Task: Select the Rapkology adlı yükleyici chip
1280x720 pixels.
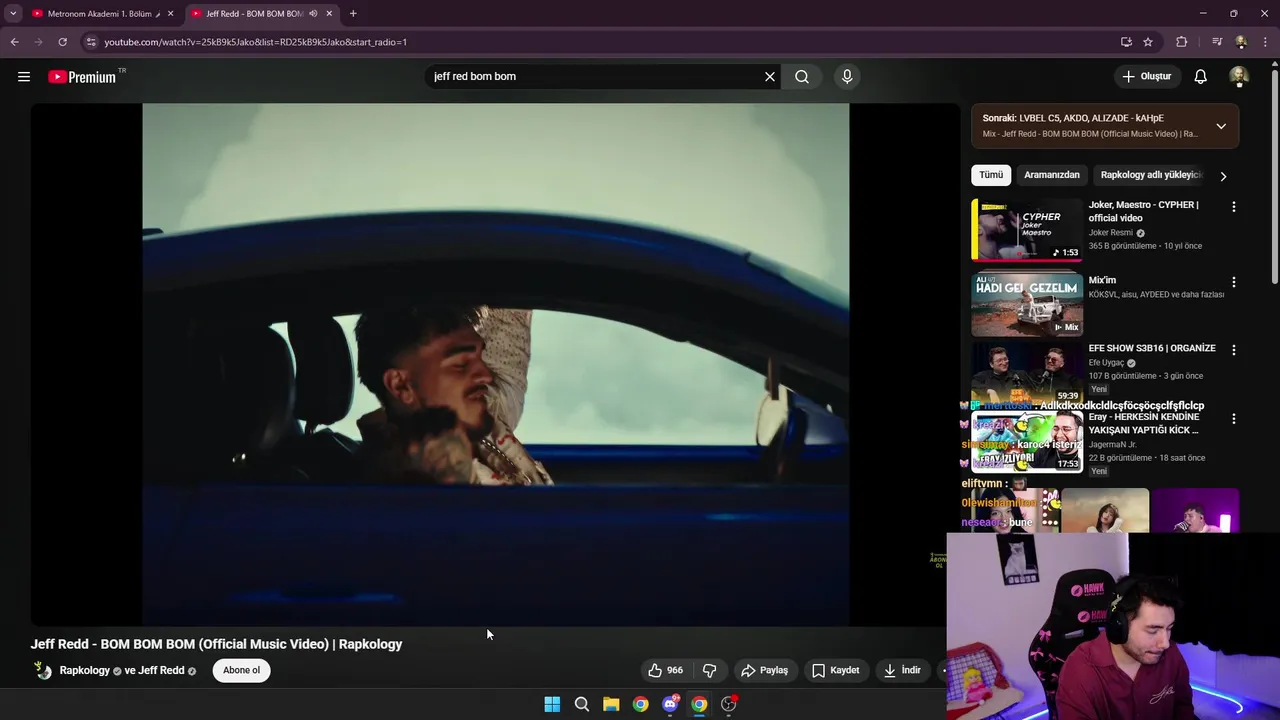Action: [x=1150, y=175]
